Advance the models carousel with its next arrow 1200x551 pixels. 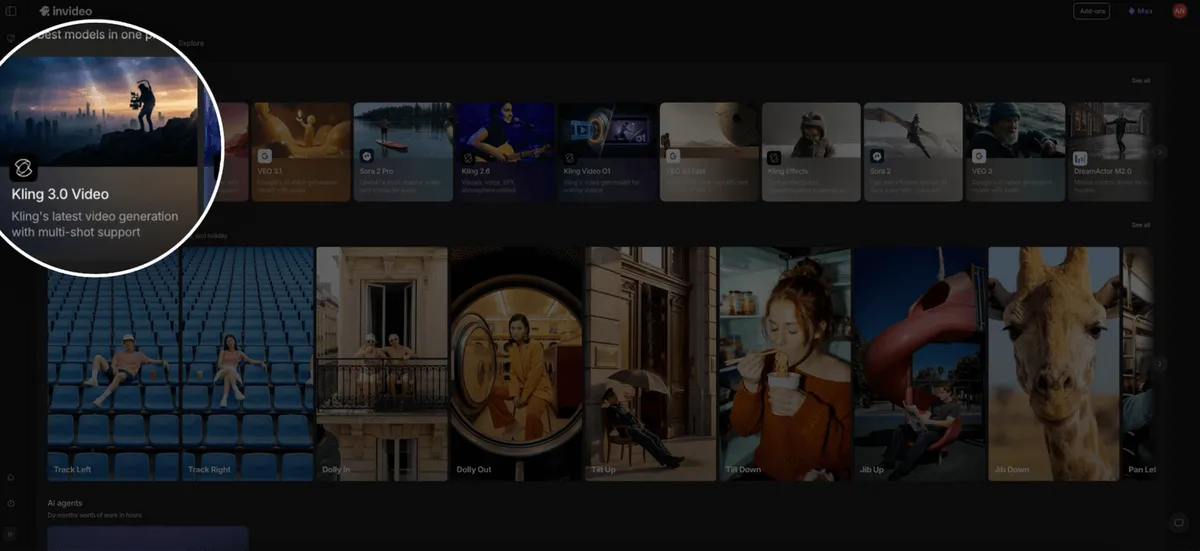click(1160, 152)
